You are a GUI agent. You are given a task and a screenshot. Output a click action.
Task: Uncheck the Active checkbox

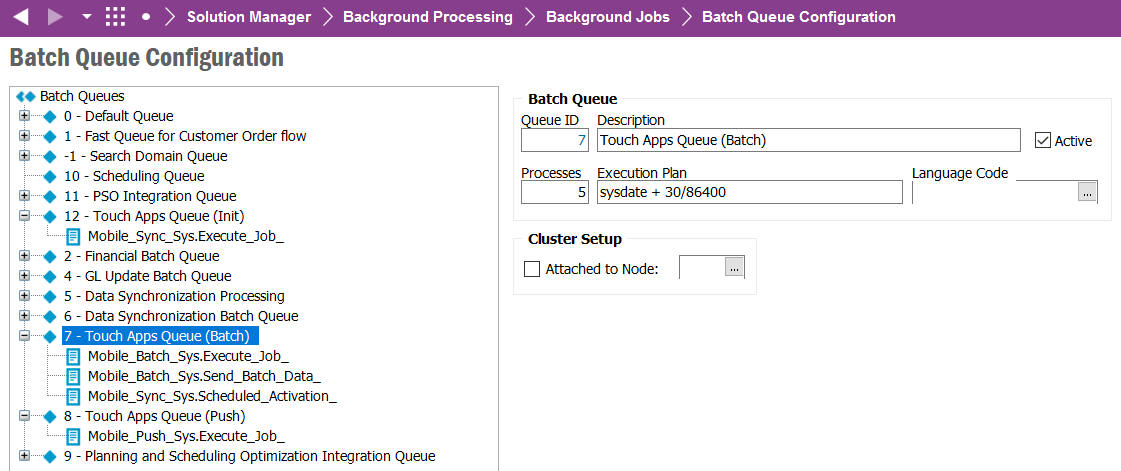1043,141
